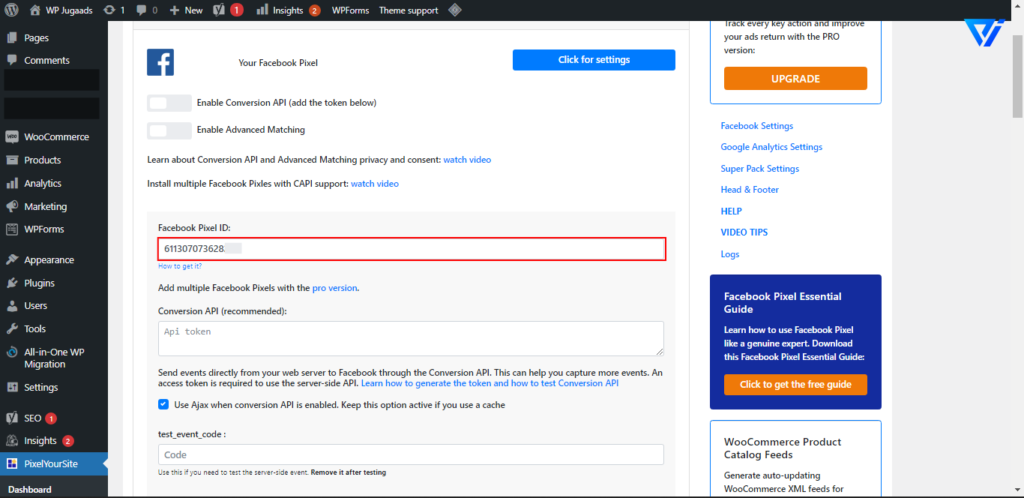Open the updates icon showing 1
The width and height of the screenshot is (1024, 498).
coord(114,10)
